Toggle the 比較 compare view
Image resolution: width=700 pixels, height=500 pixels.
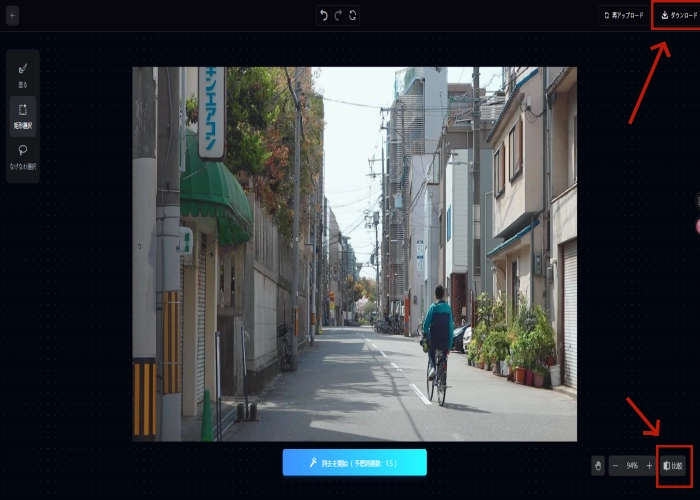(673, 466)
